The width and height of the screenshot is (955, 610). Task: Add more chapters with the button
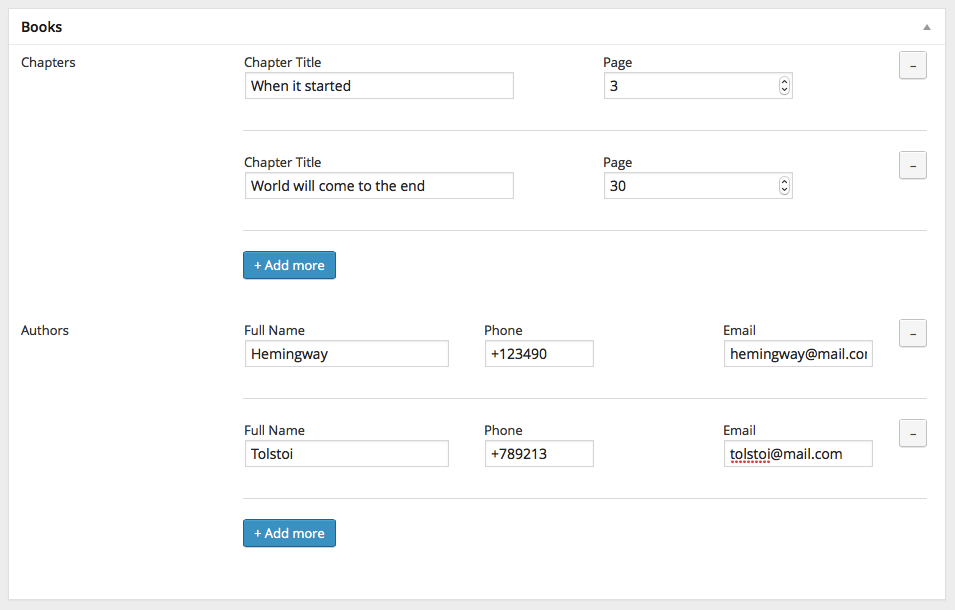[x=289, y=265]
